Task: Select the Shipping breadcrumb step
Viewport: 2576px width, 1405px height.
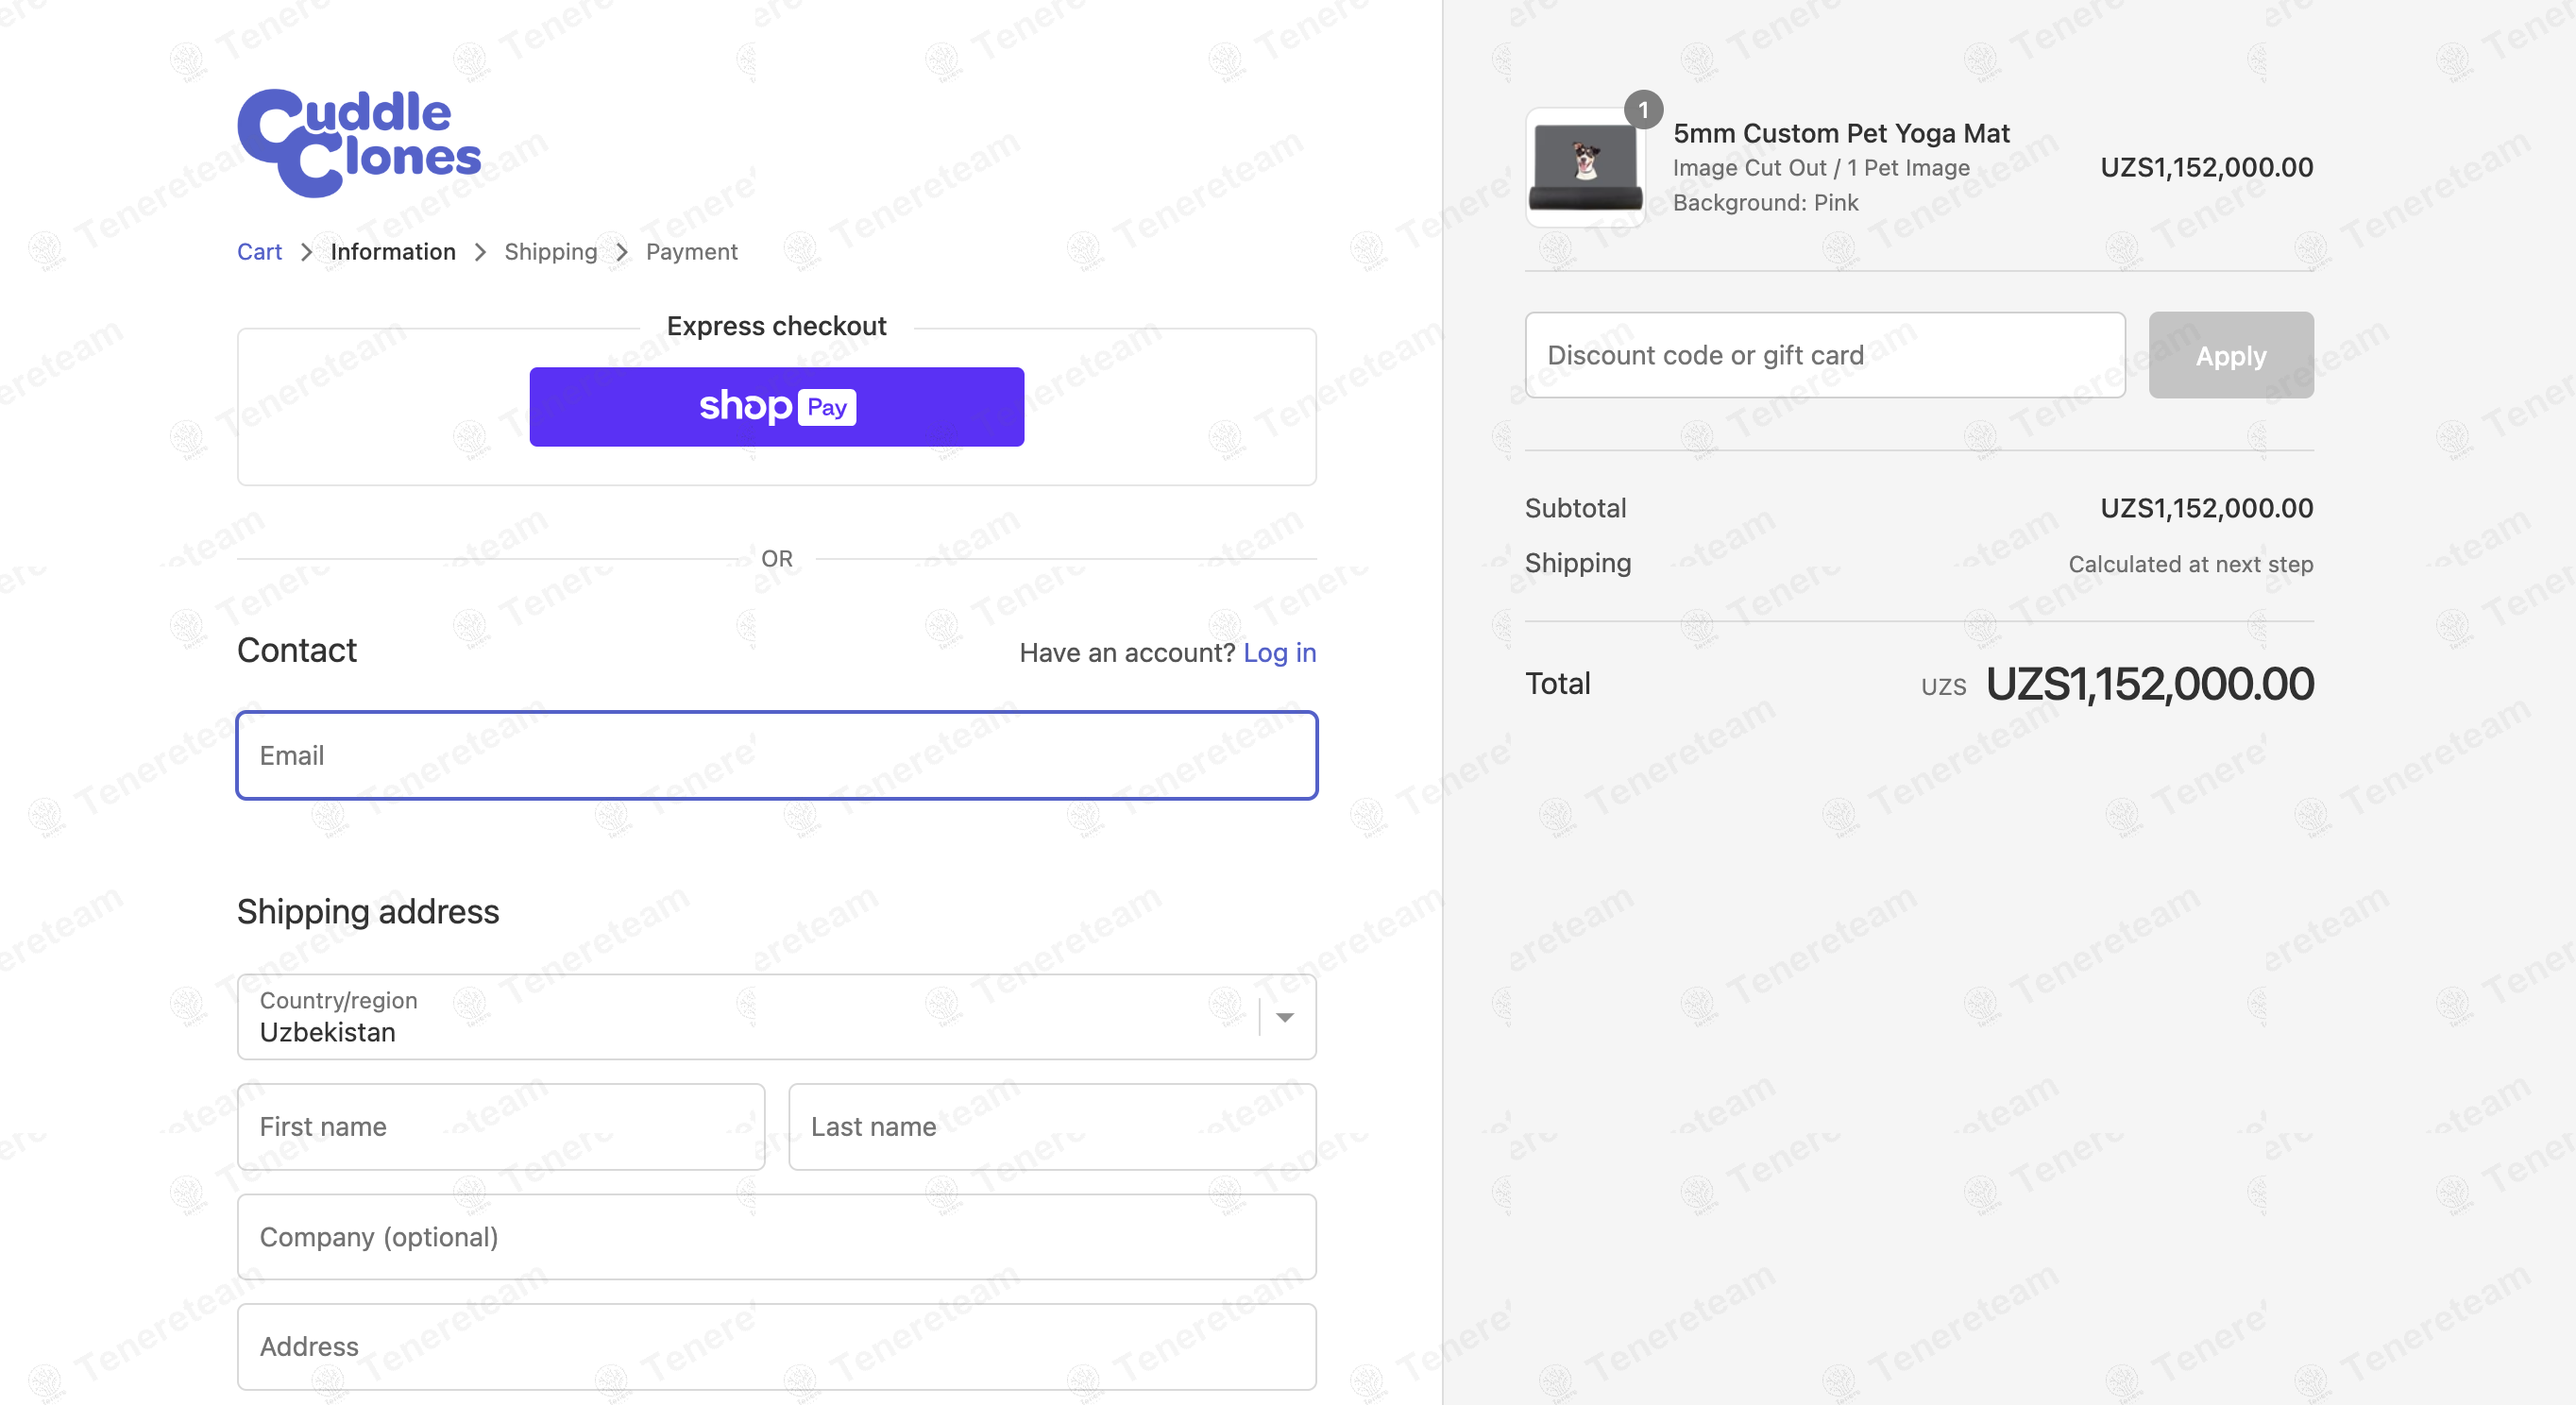Action: tap(550, 252)
